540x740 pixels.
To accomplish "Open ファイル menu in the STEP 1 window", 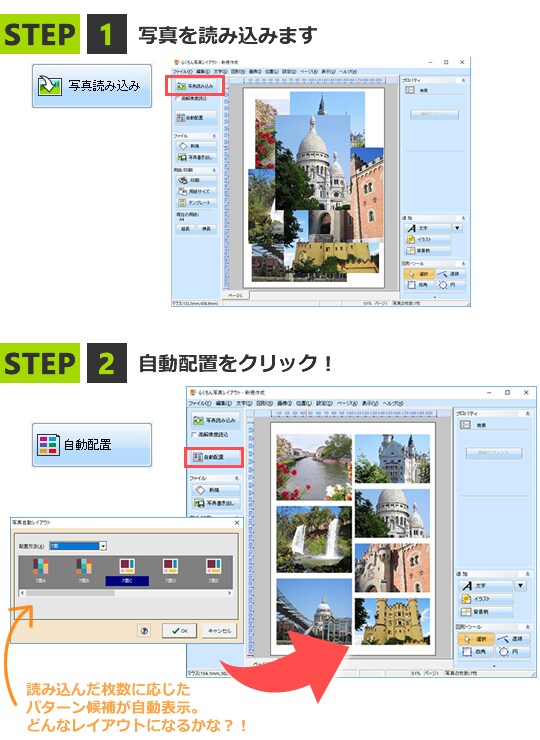I will tap(182, 71).
